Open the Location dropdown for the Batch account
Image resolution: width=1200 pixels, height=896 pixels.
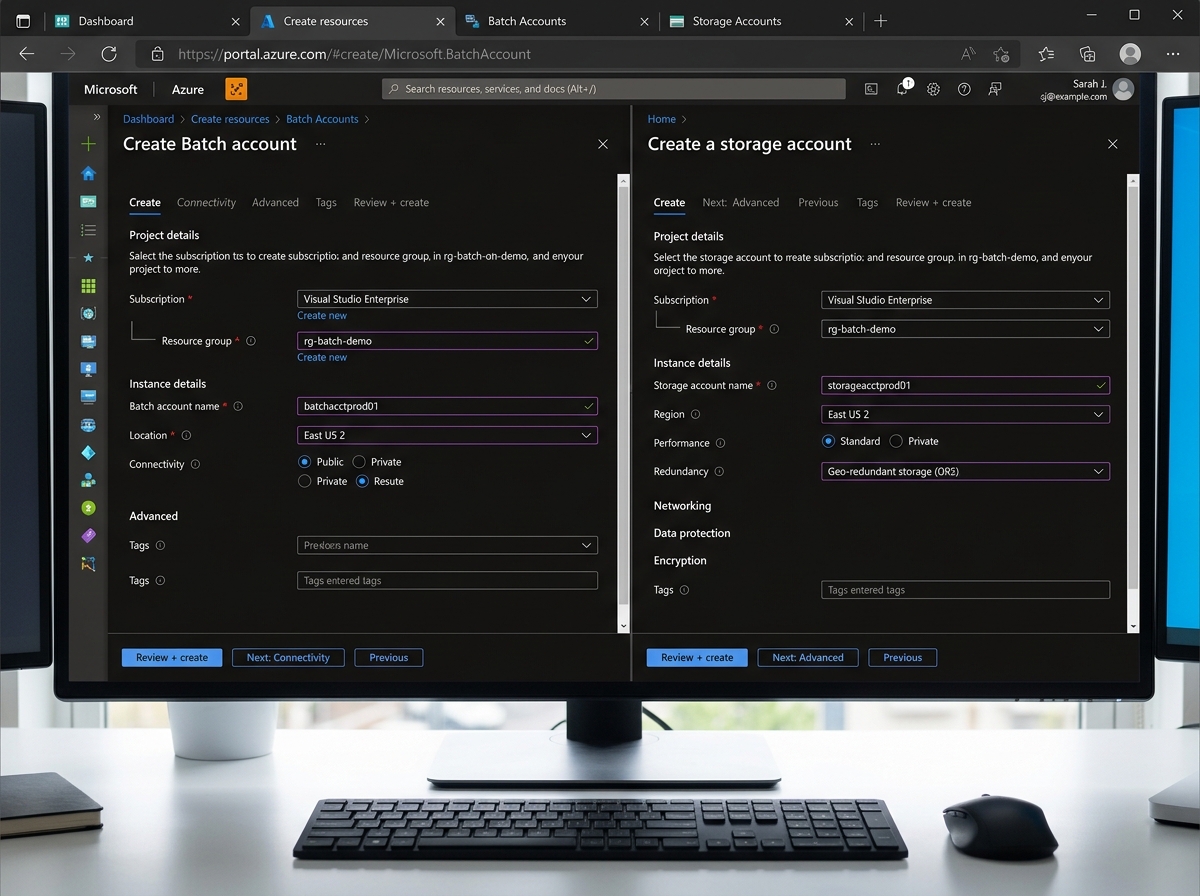447,435
